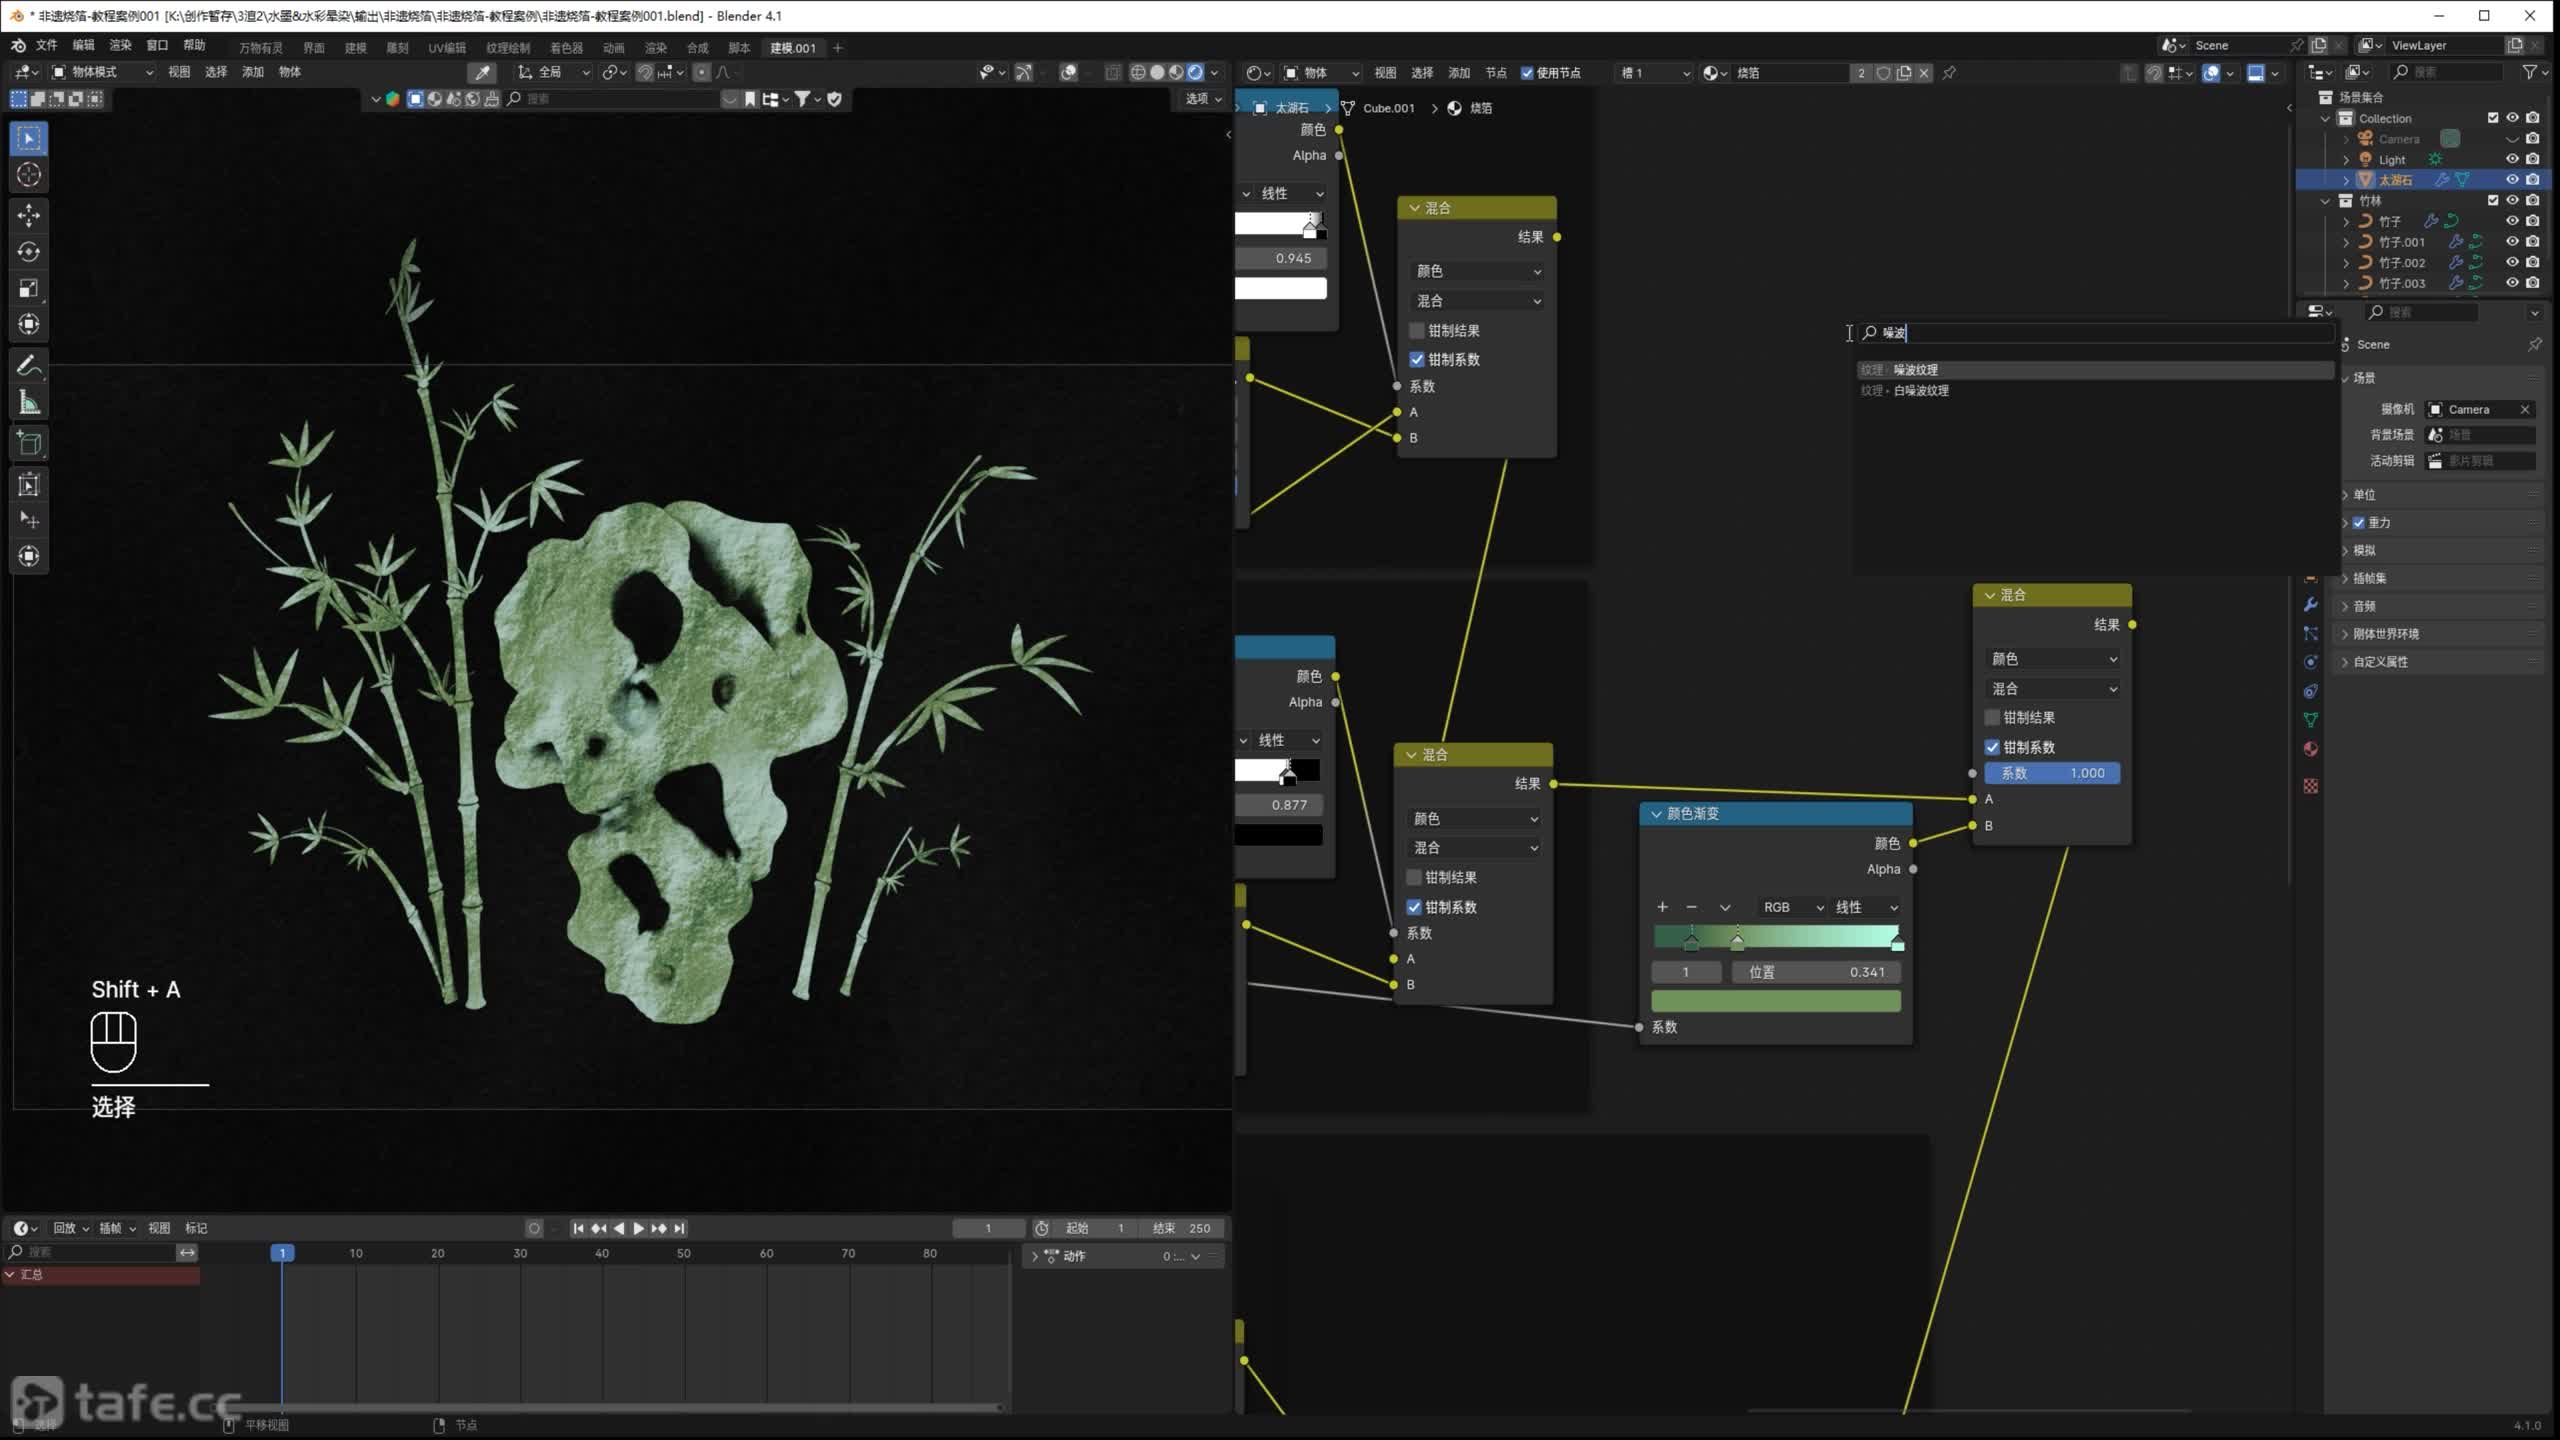2560x1440 pixels.
Task: Toggle 使用节点 checkbox in header
Action: 1527,73
